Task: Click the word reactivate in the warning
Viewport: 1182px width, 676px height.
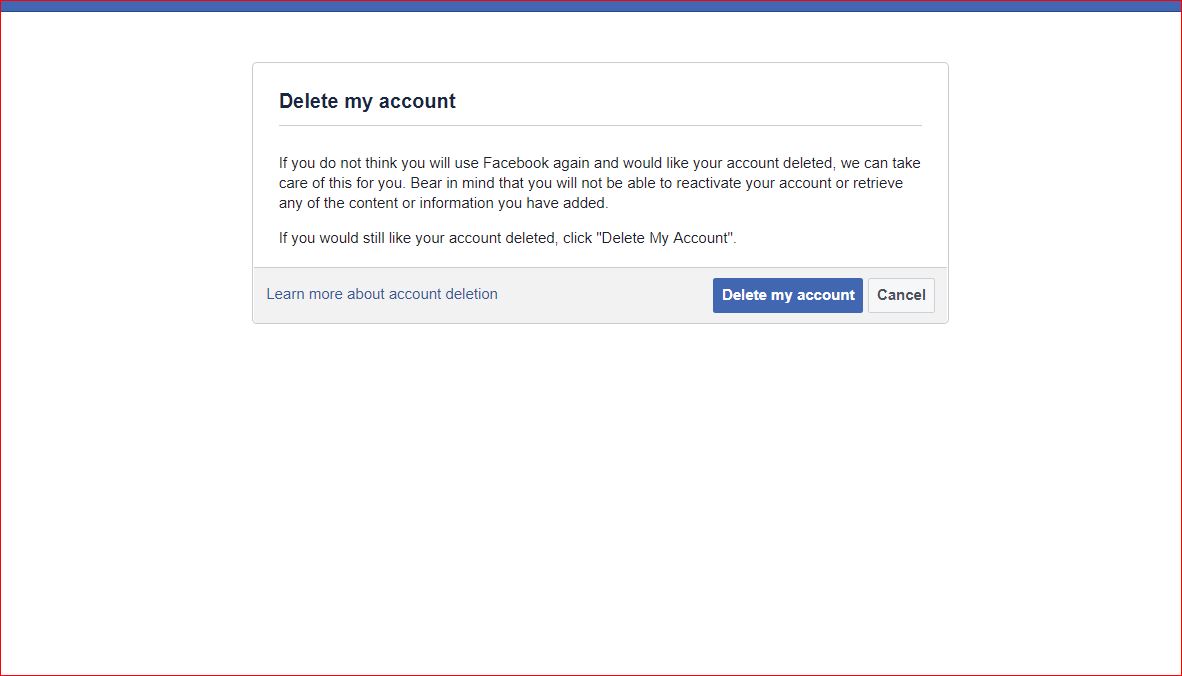Action: click(701, 183)
